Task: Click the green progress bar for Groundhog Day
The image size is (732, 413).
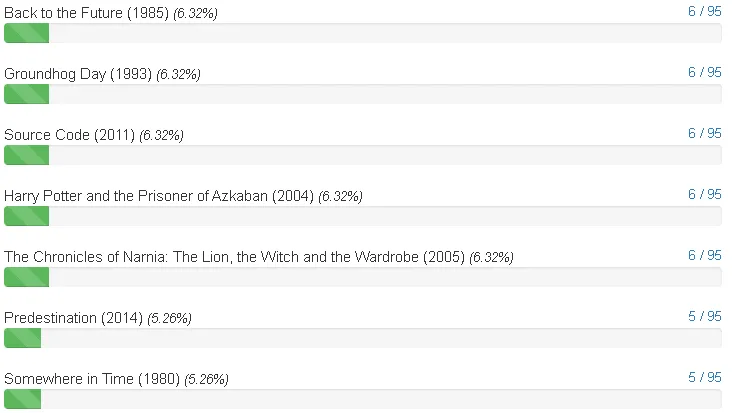Action: [x=27, y=94]
